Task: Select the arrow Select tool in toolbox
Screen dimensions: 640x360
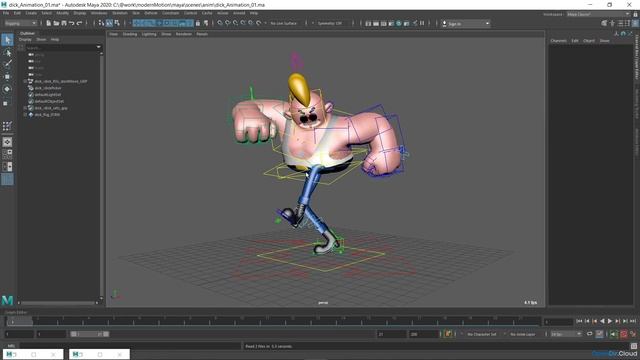Action: 7,40
